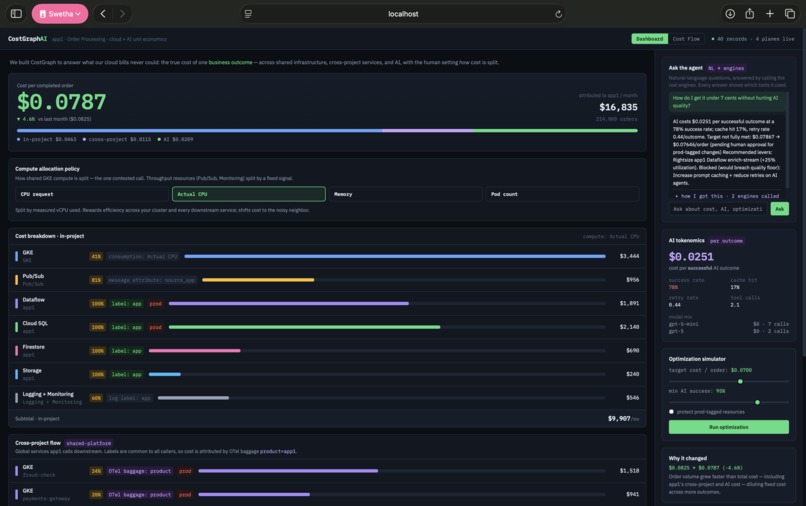This screenshot has height=506, width=806.
Task: Click the prod tag in Dataflow row
Action: (155, 303)
